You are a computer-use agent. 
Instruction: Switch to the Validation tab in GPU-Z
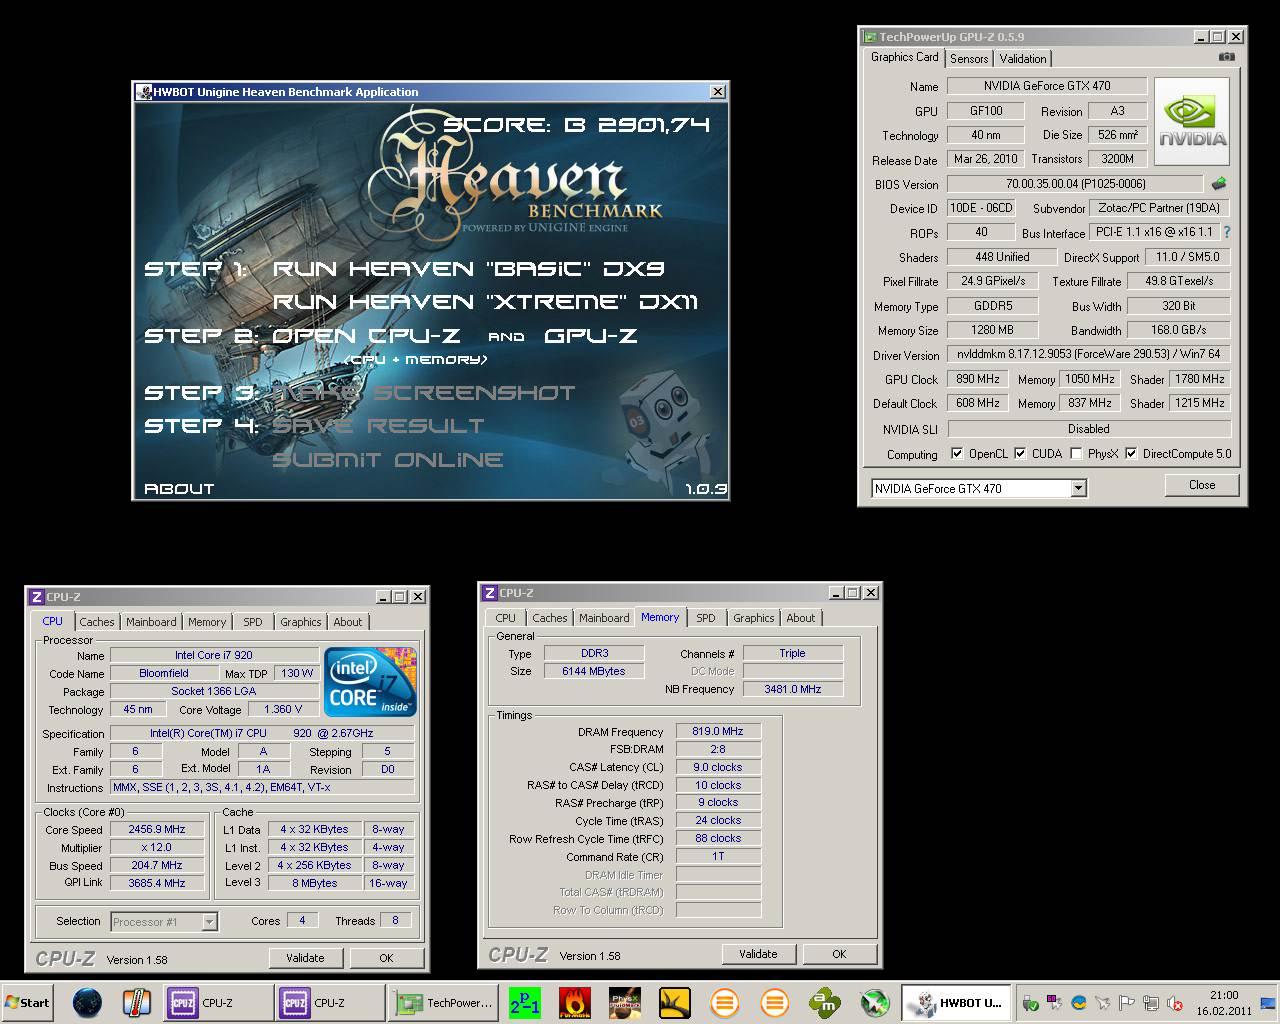coord(1023,59)
